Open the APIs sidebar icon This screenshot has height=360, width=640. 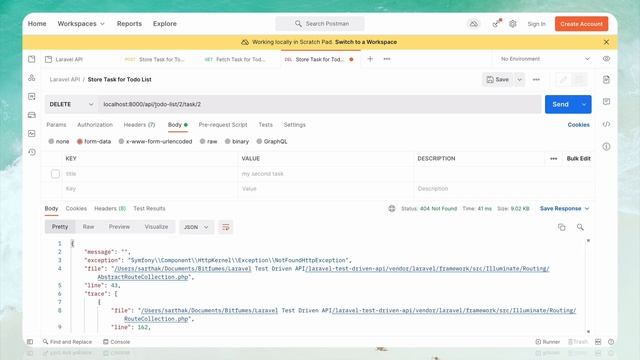(32, 78)
